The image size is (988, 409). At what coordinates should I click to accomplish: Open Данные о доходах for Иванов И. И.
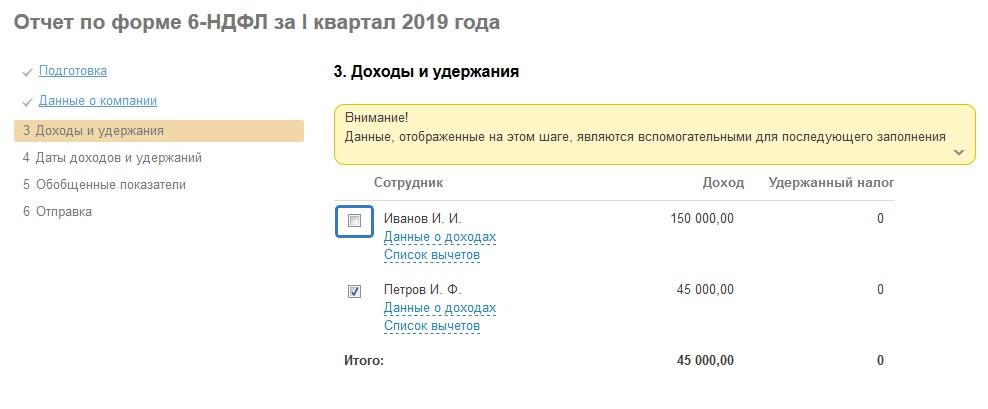click(x=440, y=238)
